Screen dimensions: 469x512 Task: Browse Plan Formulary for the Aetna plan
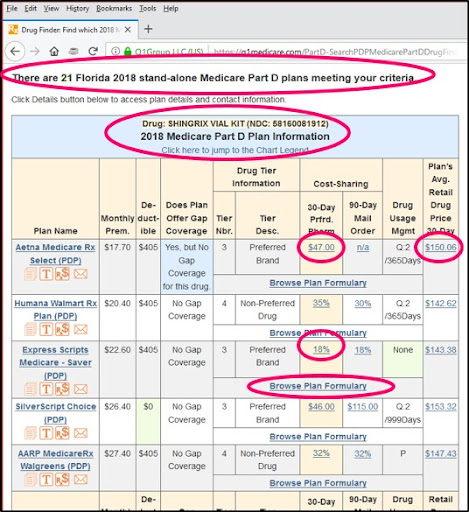point(318,283)
